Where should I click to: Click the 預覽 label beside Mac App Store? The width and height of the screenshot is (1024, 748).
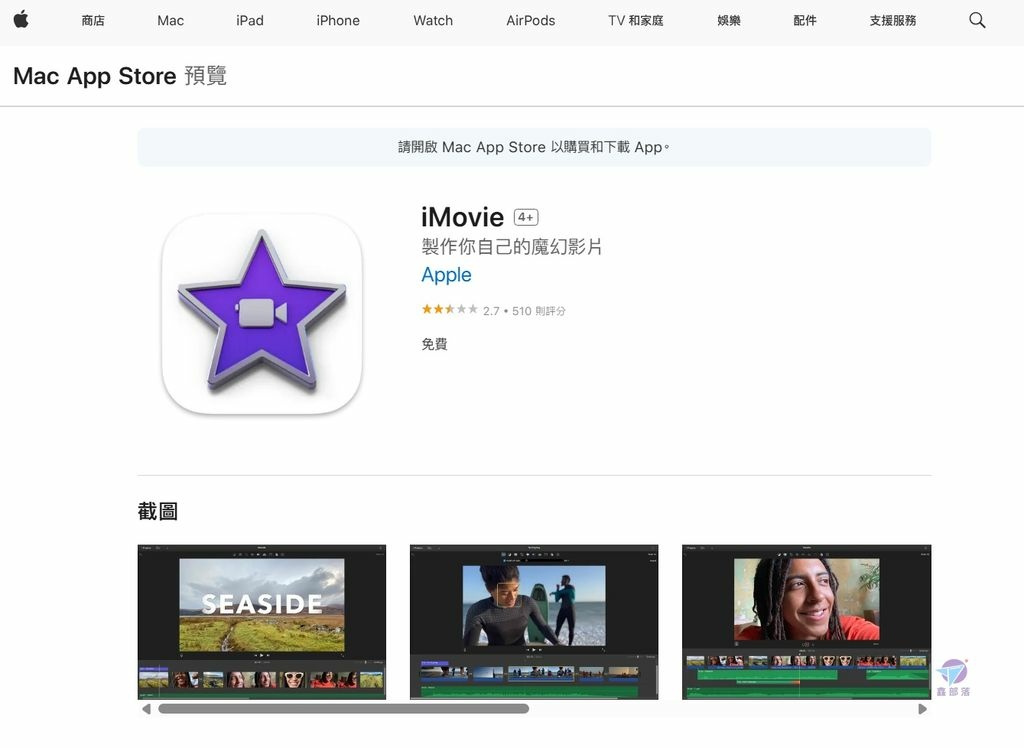pyautogui.click(x=205, y=76)
